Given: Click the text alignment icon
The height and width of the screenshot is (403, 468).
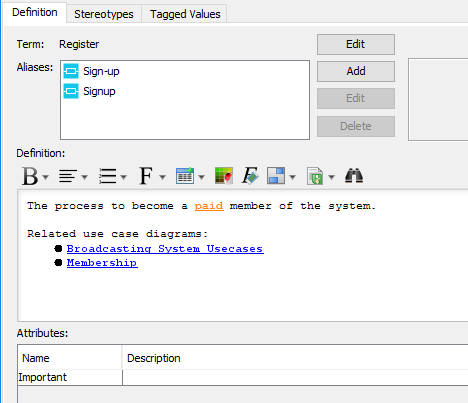Looking at the screenshot, I should [68, 176].
